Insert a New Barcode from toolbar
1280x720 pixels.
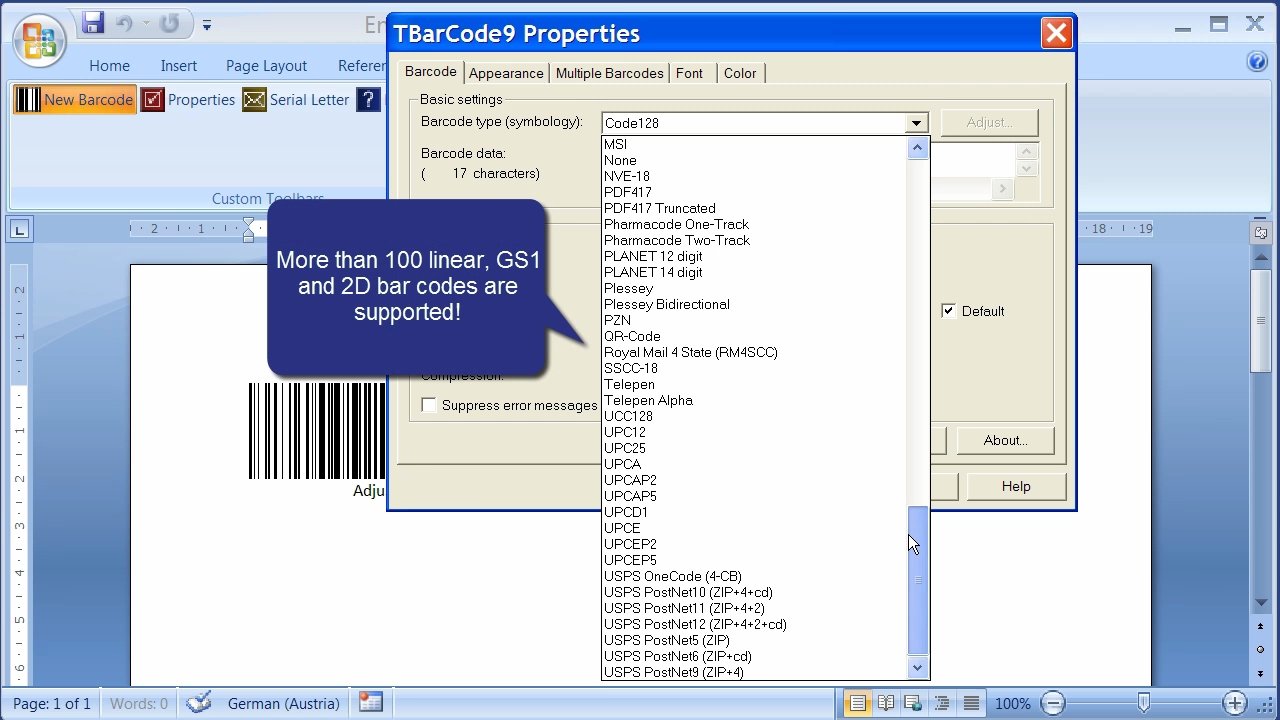(x=75, y=100)
